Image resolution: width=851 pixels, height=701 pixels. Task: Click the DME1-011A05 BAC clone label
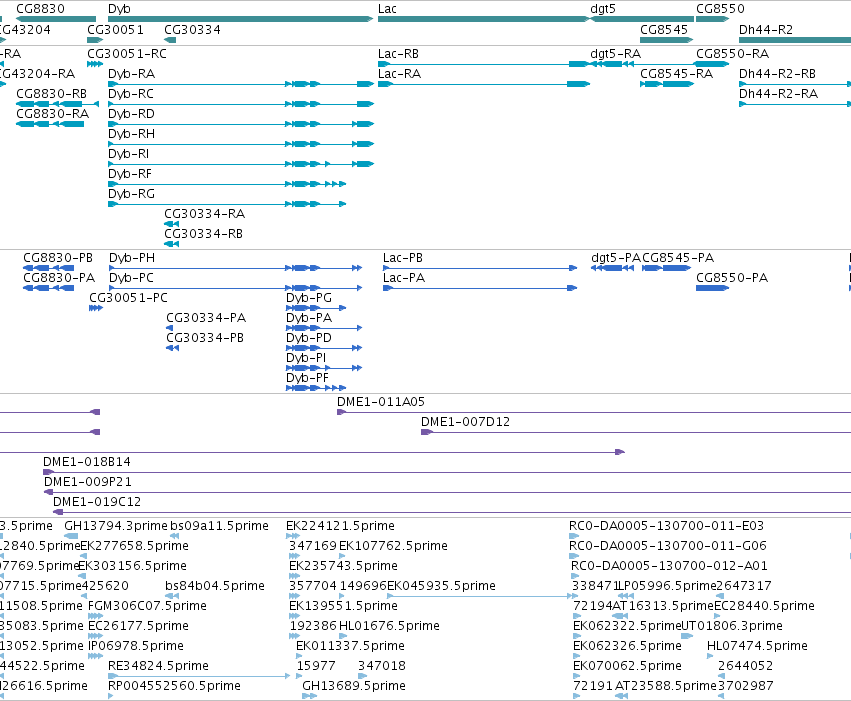click(x=381, y=402)
